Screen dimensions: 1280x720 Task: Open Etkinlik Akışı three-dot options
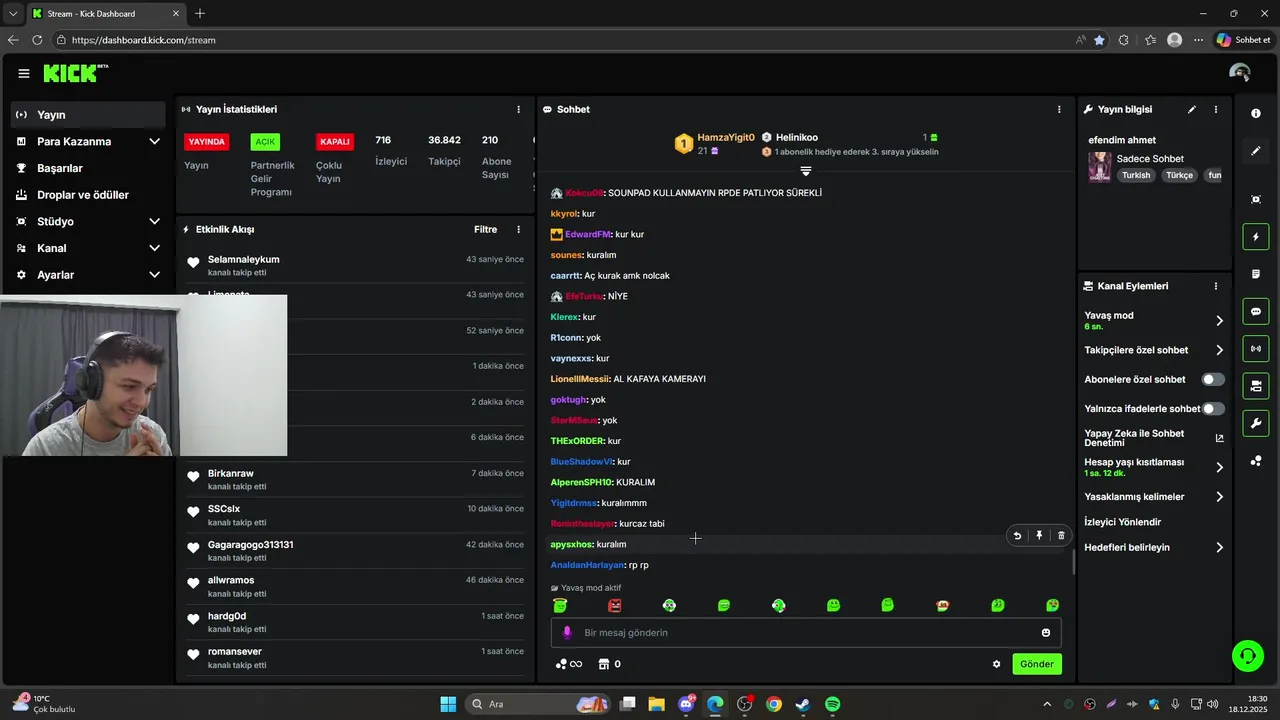pyautogui.click(x=518, y=229)
